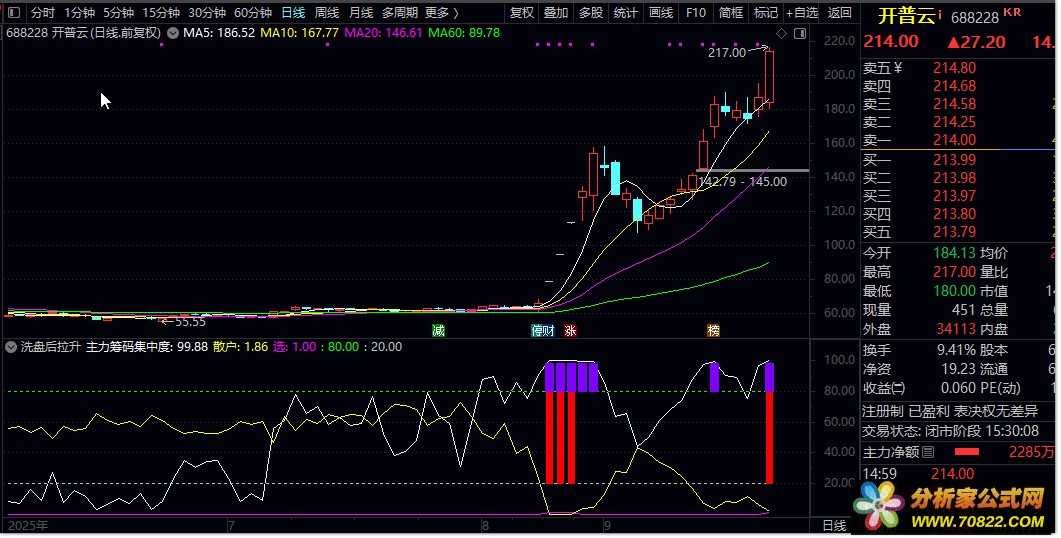Select the 1分钟 period
The height and width of the screenshot is (538, 1061).
pyautogui.click(x=79, y=13)
